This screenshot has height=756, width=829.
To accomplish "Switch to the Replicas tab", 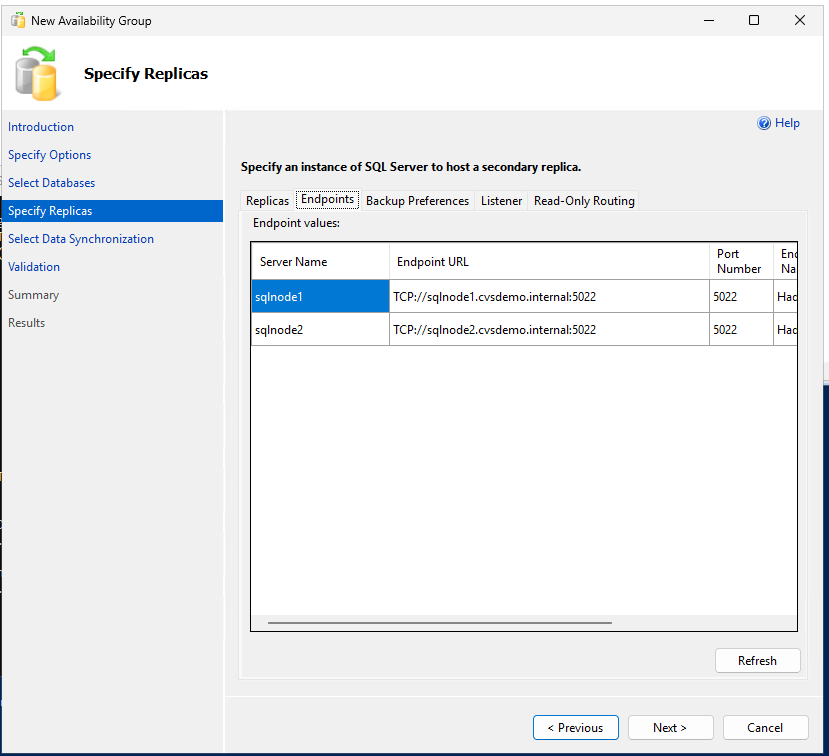I will point(266,200).
